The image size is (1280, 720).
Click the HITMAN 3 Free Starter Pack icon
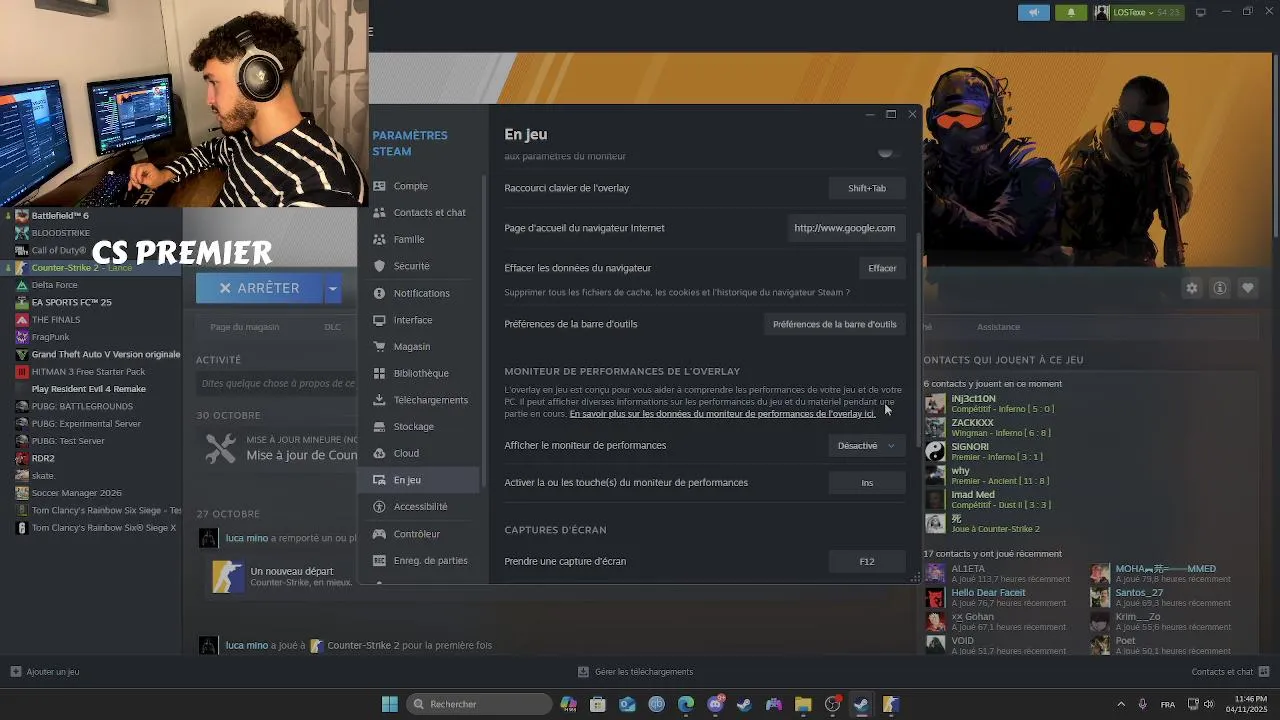coord(22,372)
